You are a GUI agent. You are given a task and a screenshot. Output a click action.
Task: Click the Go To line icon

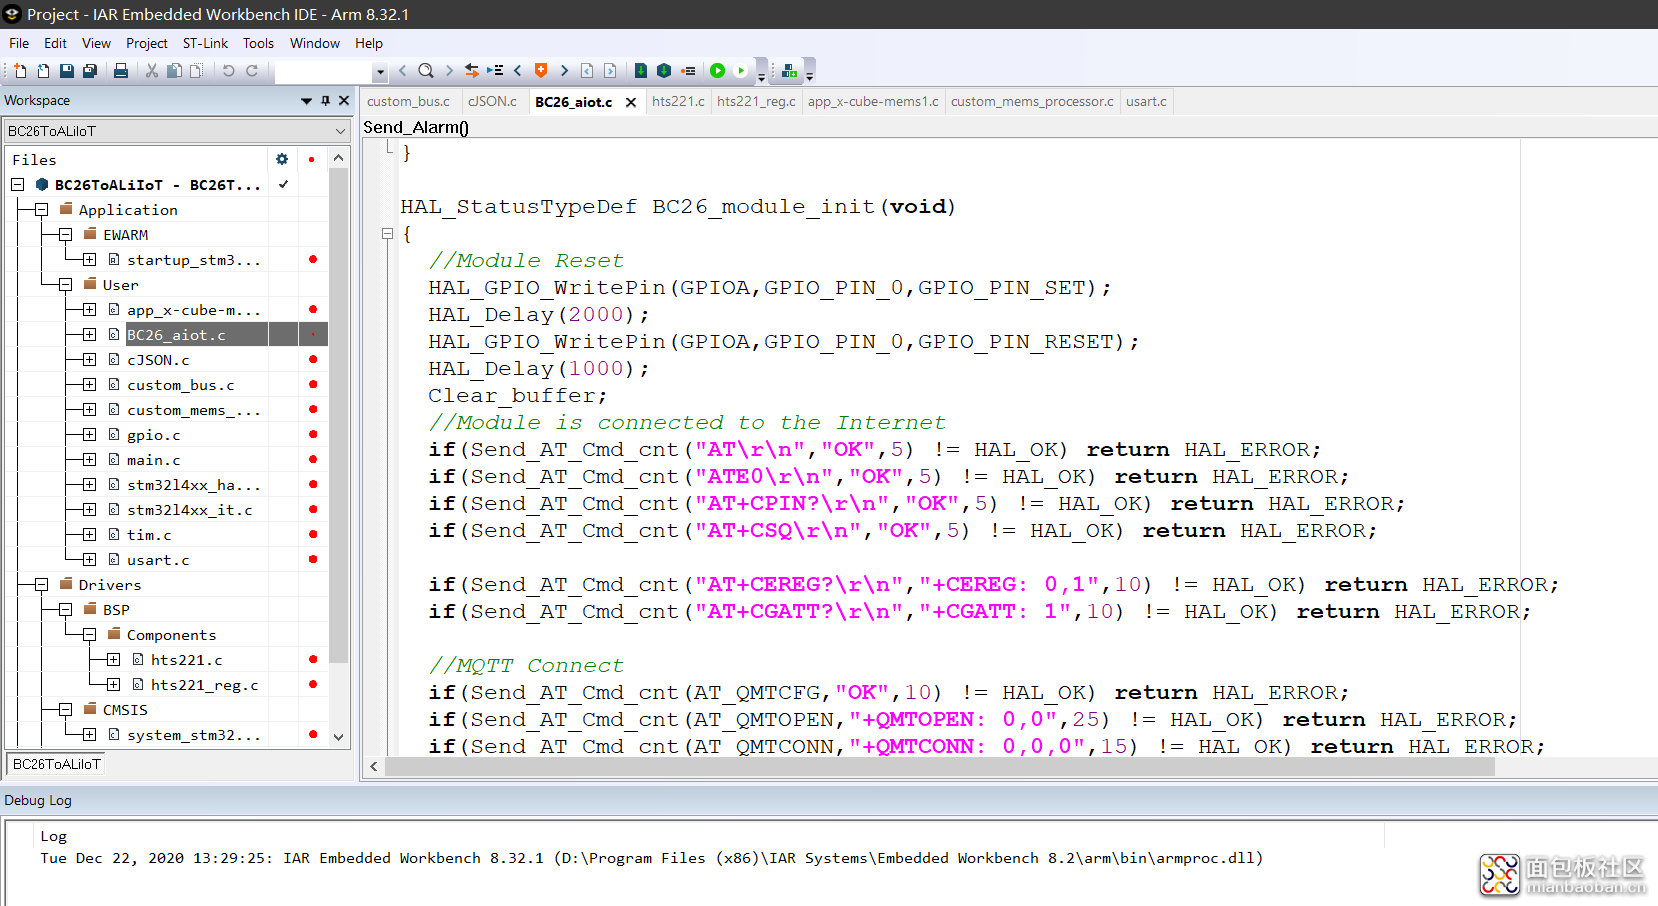[495, 71]
